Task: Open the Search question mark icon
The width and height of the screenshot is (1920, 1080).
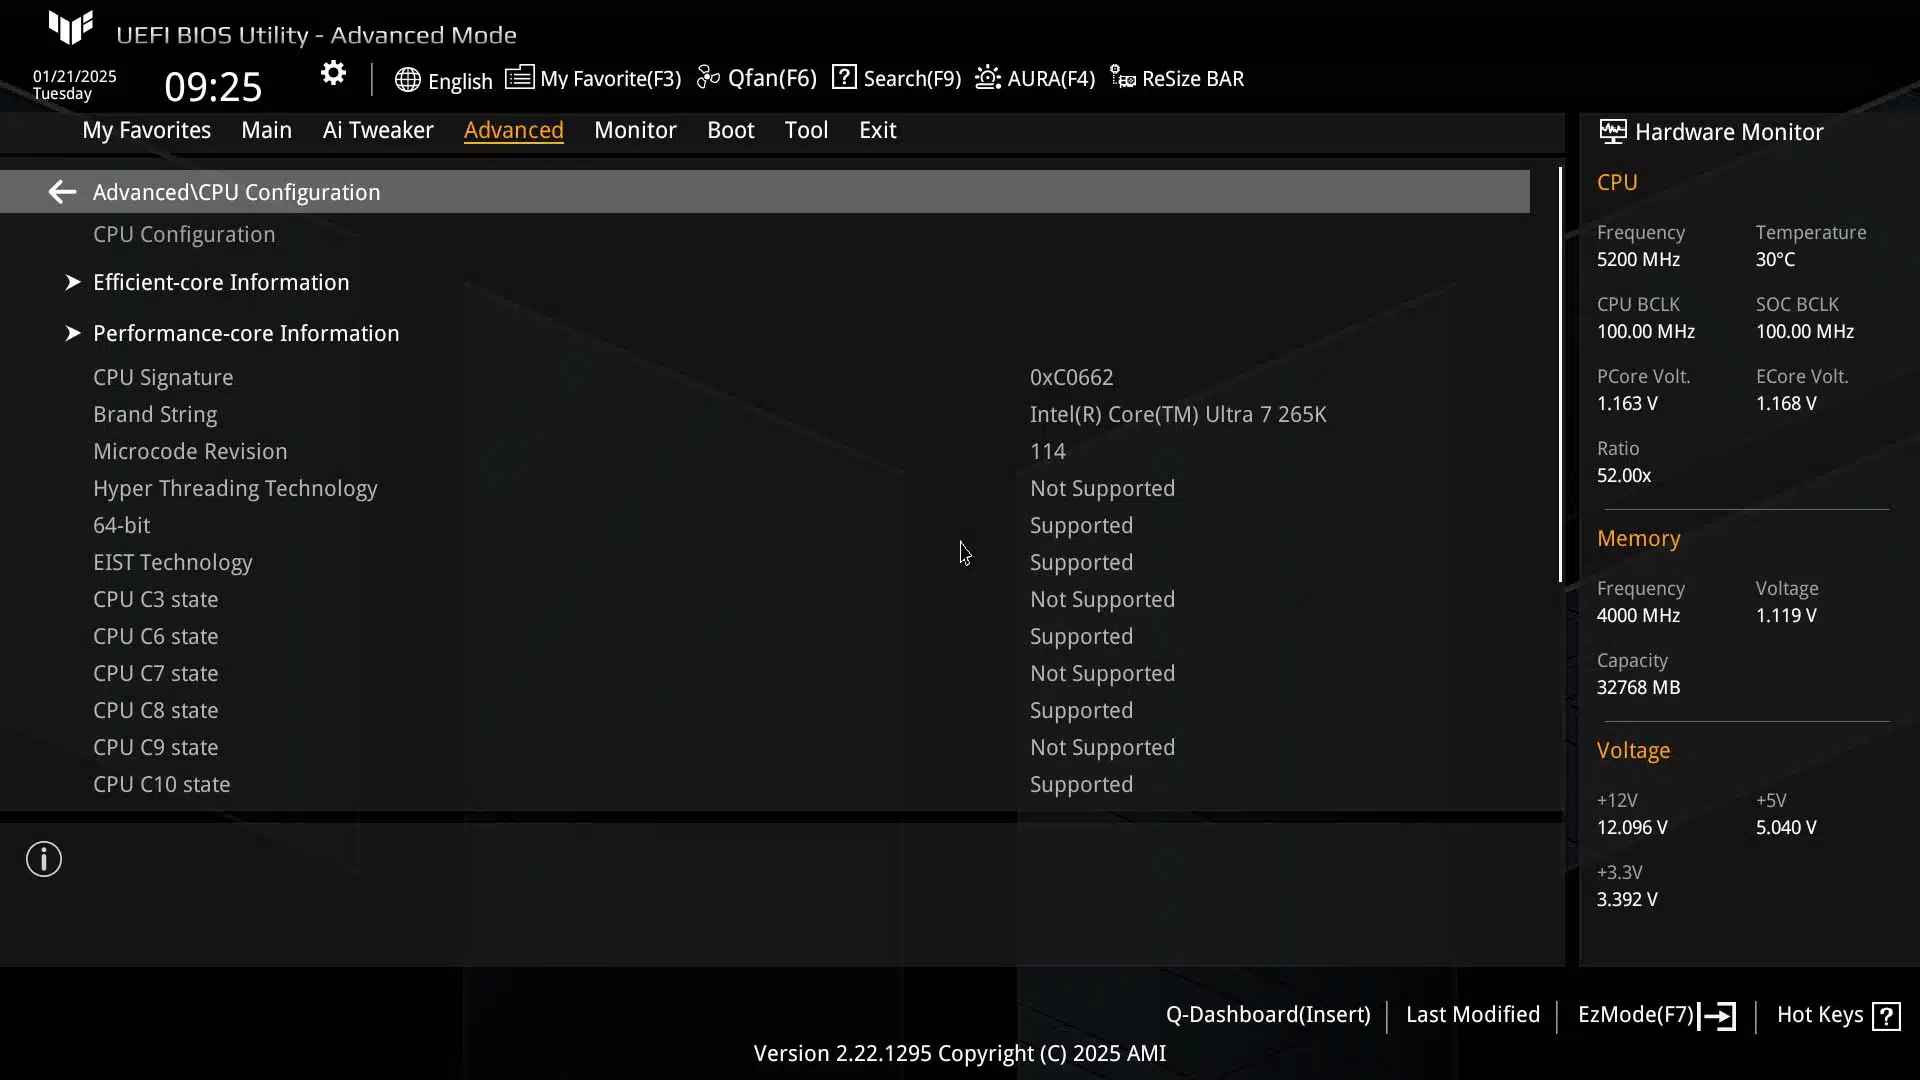Action: [844, 77]
